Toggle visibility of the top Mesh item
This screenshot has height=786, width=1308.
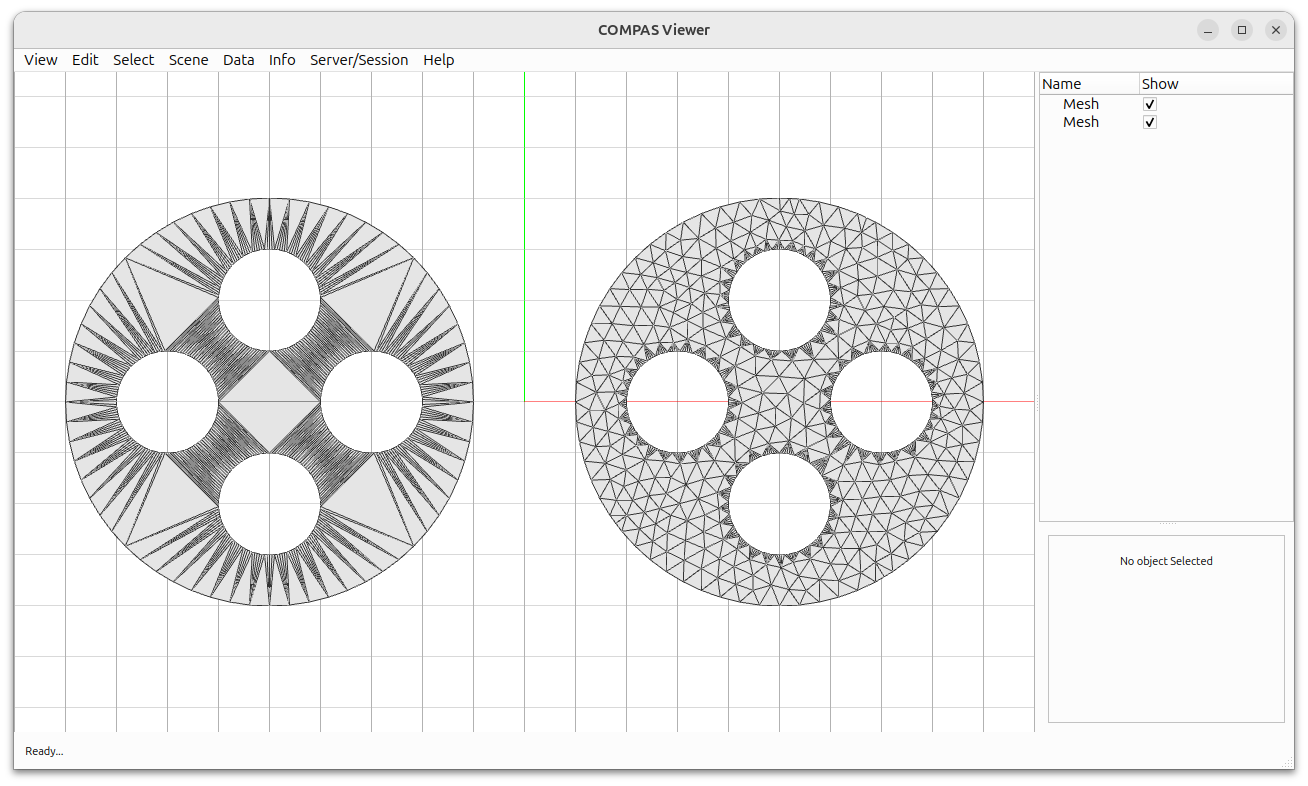coord(1149,103)
